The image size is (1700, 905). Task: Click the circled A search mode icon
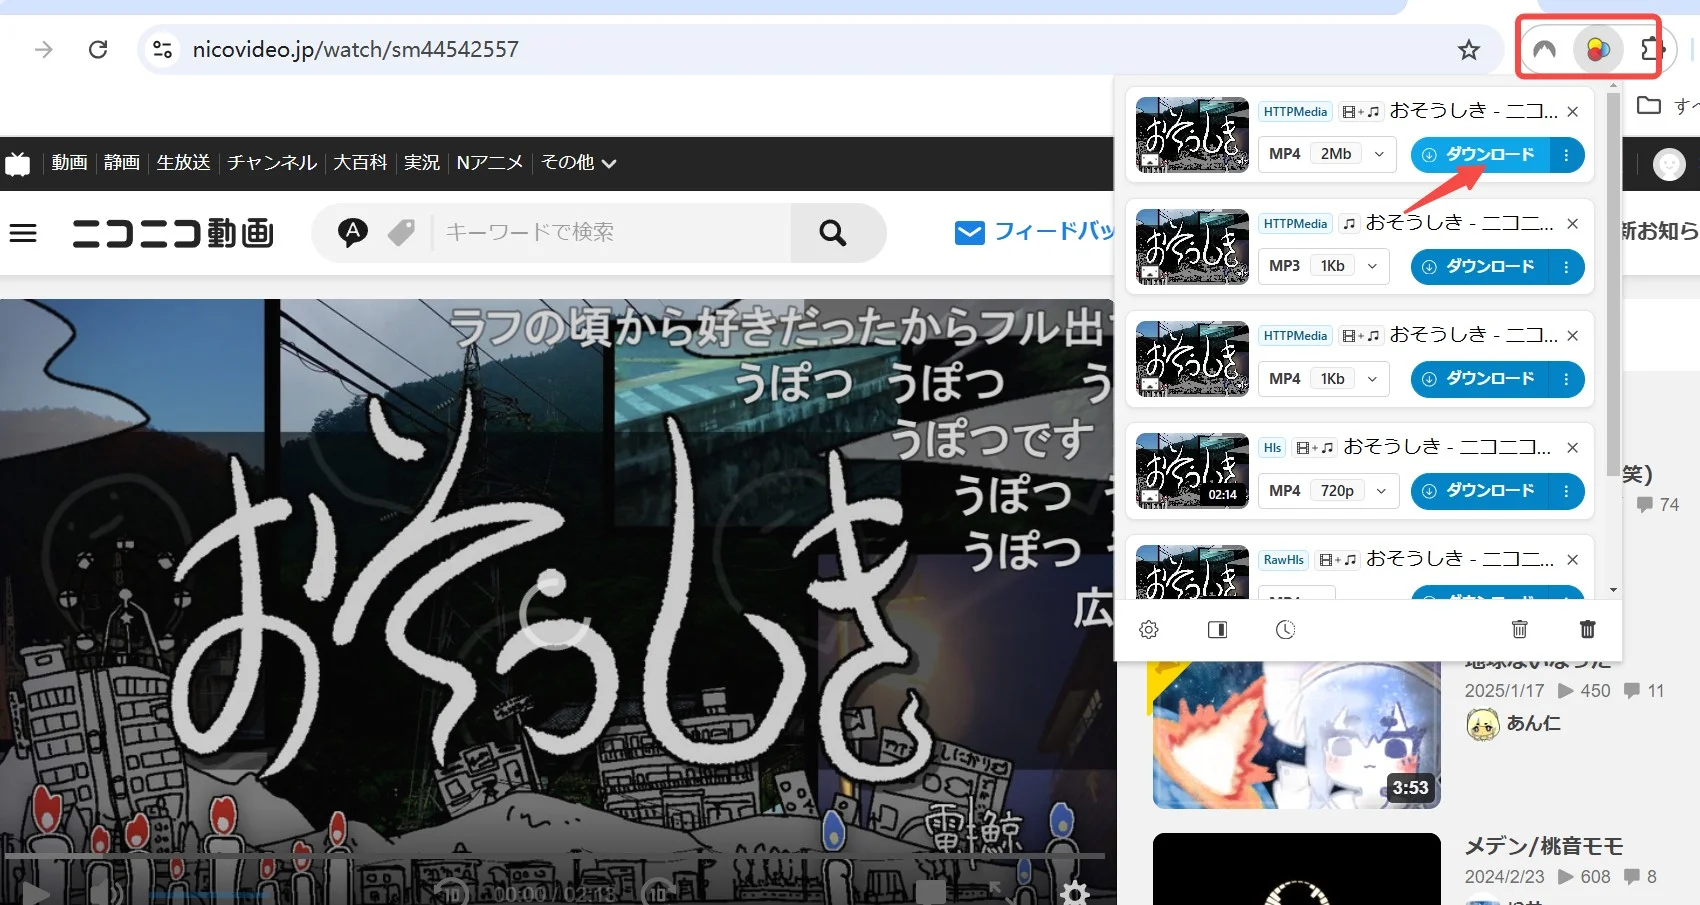click(352, 233)
